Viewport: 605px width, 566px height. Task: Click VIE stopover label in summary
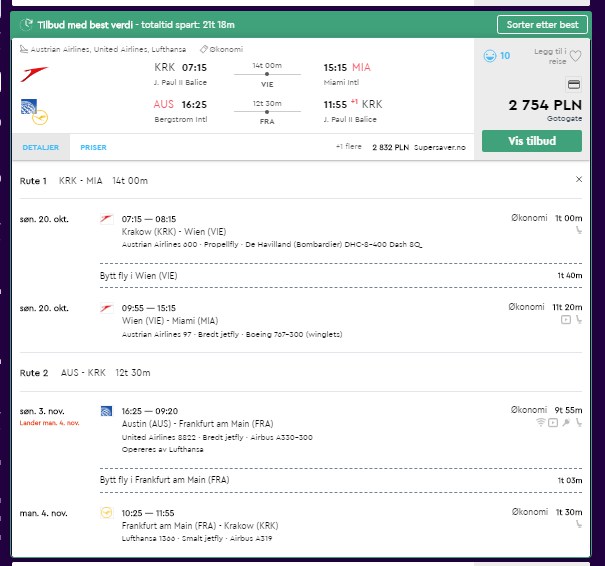(x=267, y=84)
